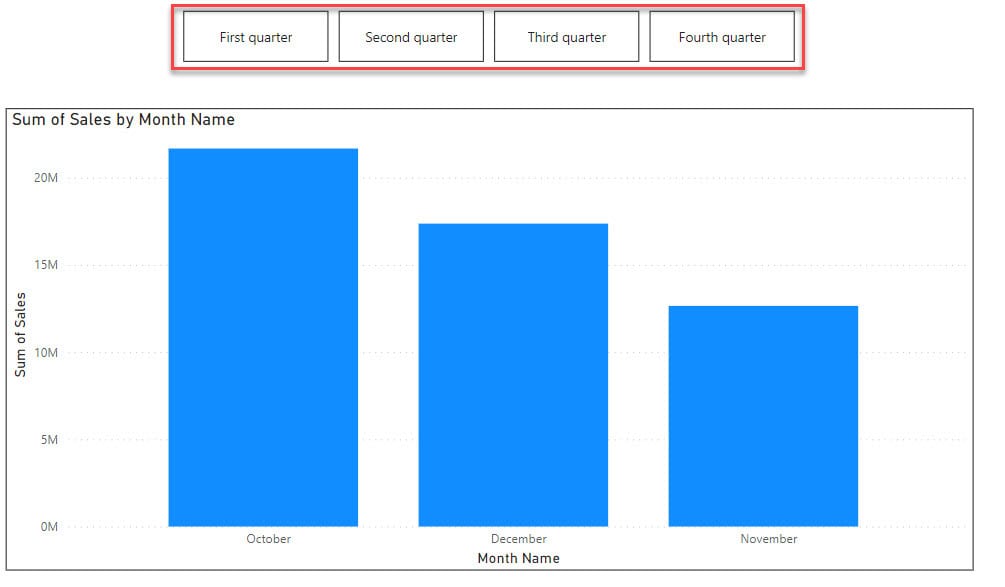Screen dimensions: 1005x587
Task: Select the October sales bar
Action: click(263, 338)
